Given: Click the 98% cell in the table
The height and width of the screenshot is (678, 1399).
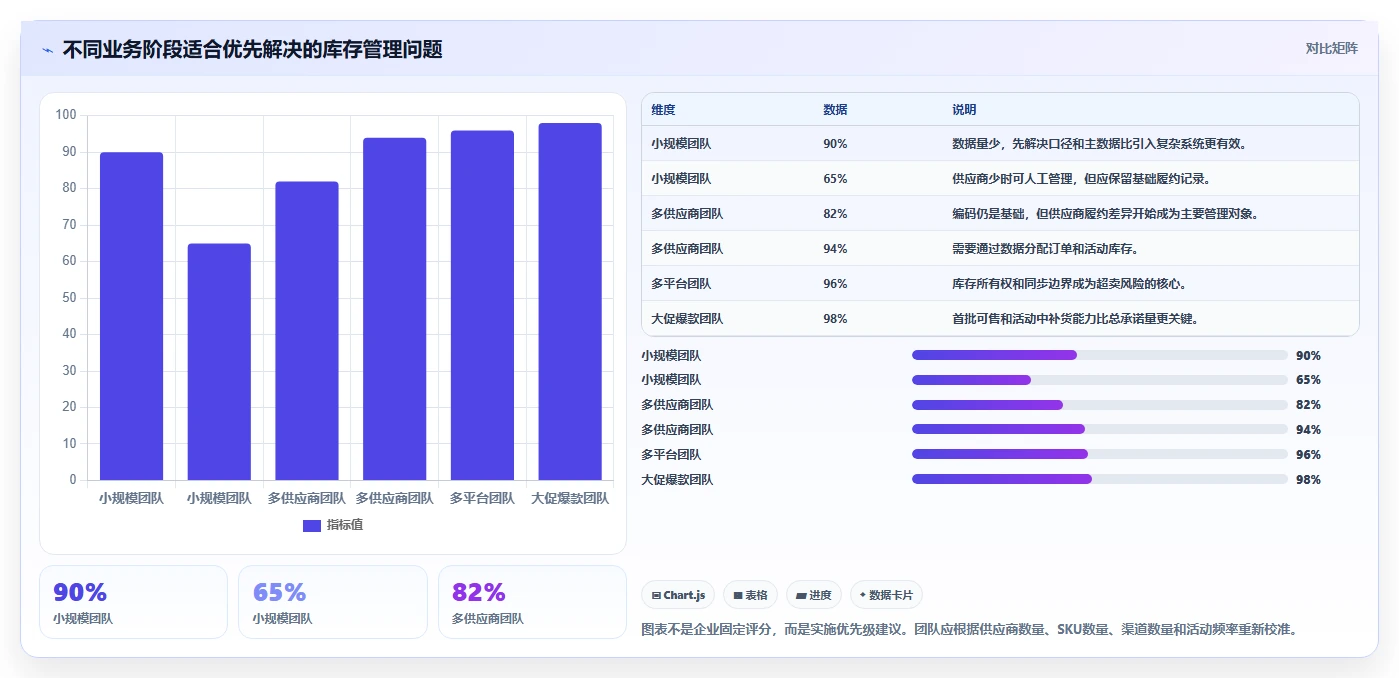Looking at the screenshot, I should 835,319.
